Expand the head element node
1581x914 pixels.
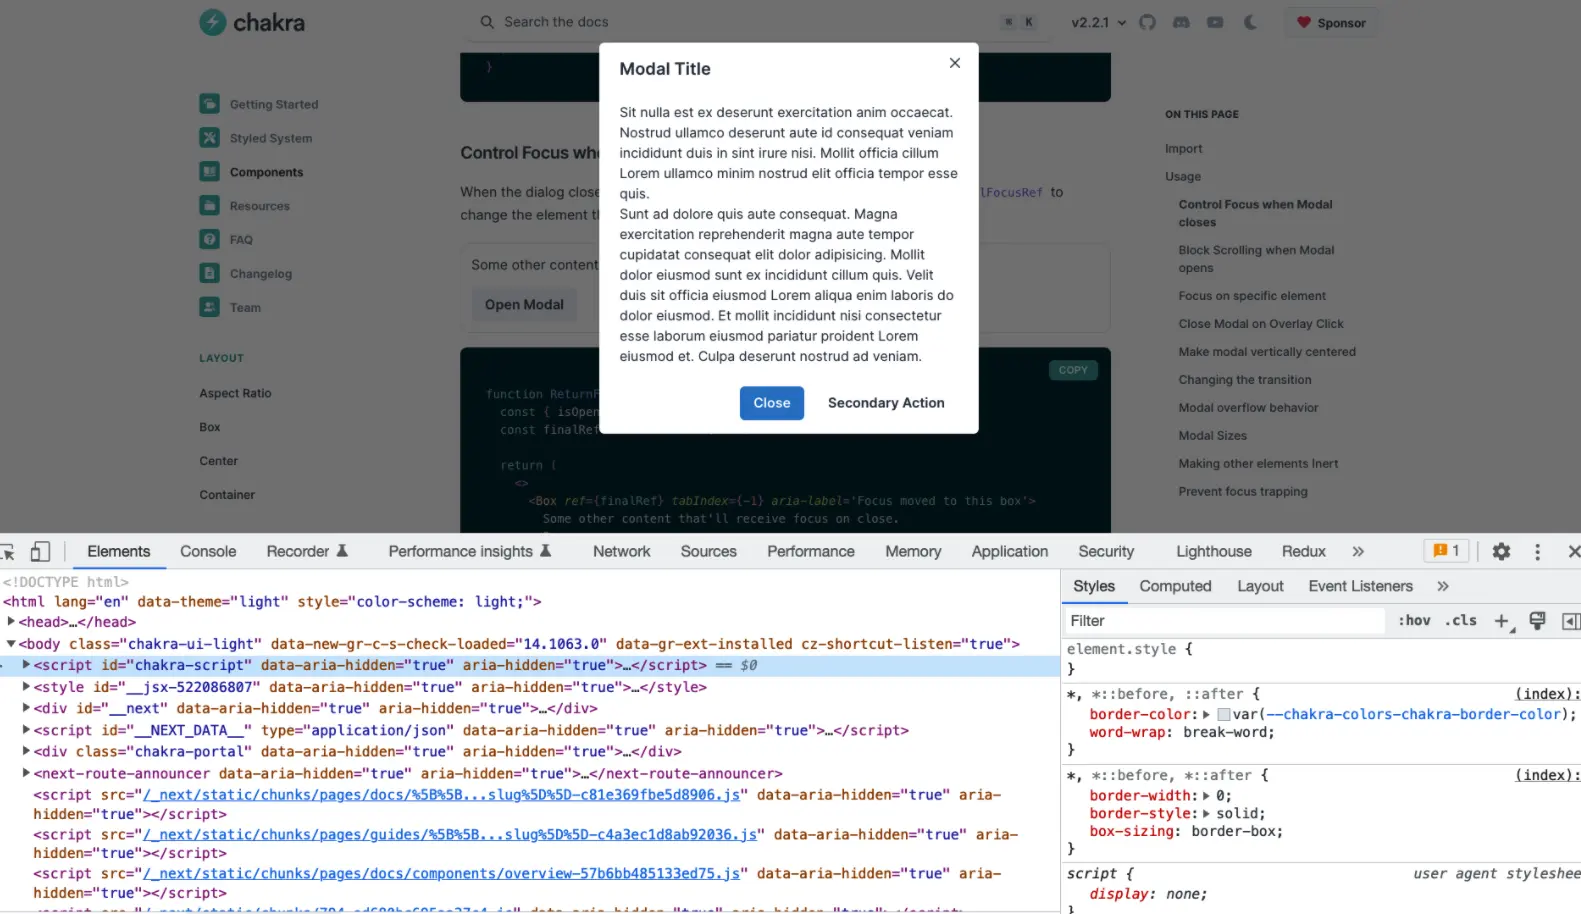(x=11, y=622)
